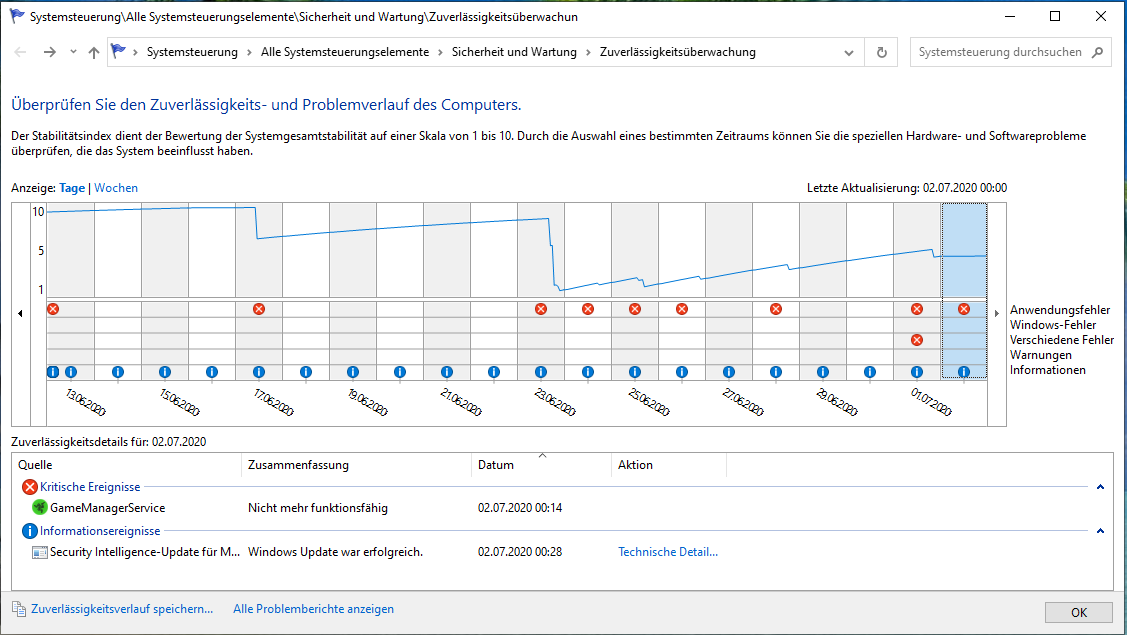The height and width of the screenshot is (635, 1127).
Task: Collapse the Informationsereignisse group
Action: 1100,531
